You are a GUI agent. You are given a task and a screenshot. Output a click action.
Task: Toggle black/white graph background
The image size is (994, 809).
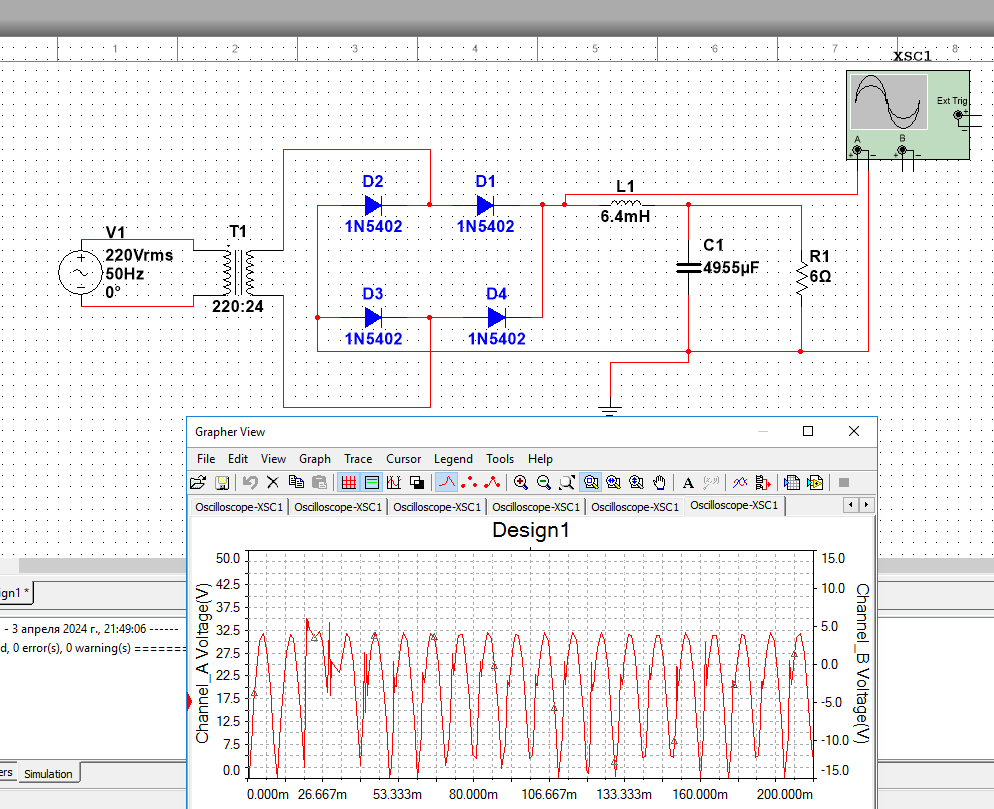tap(417, 483)
